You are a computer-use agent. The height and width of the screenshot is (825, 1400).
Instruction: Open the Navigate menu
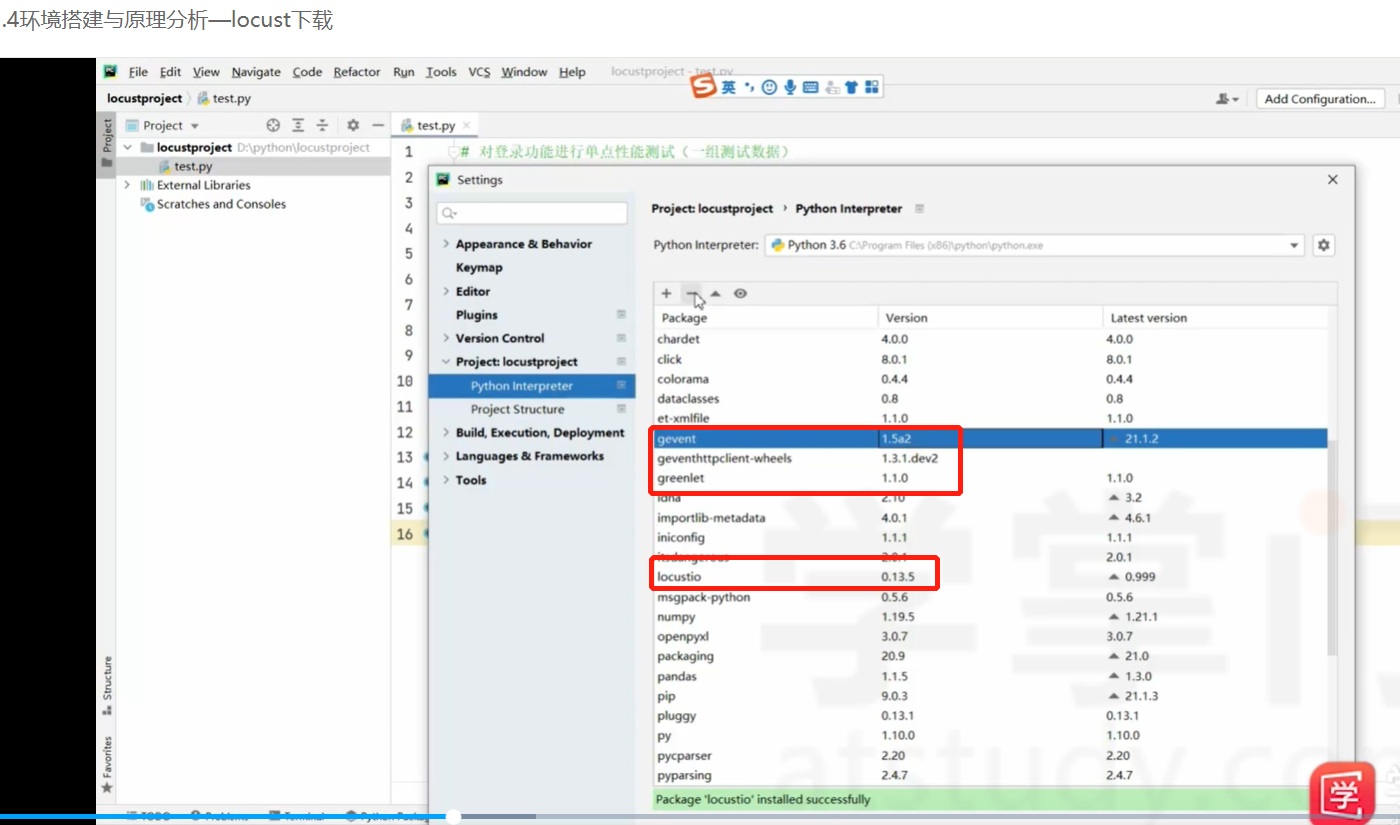(x=256, y=72)
